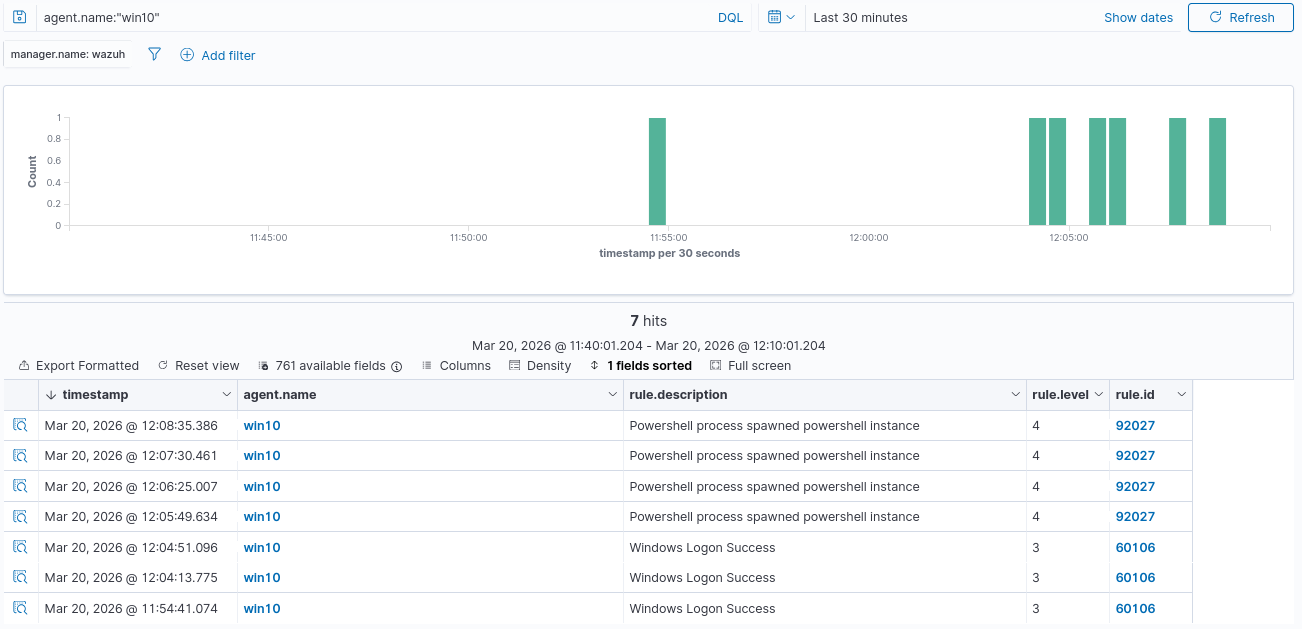Open the rule.description column header menu
1302x629 pixels.
coord(1015,395)
